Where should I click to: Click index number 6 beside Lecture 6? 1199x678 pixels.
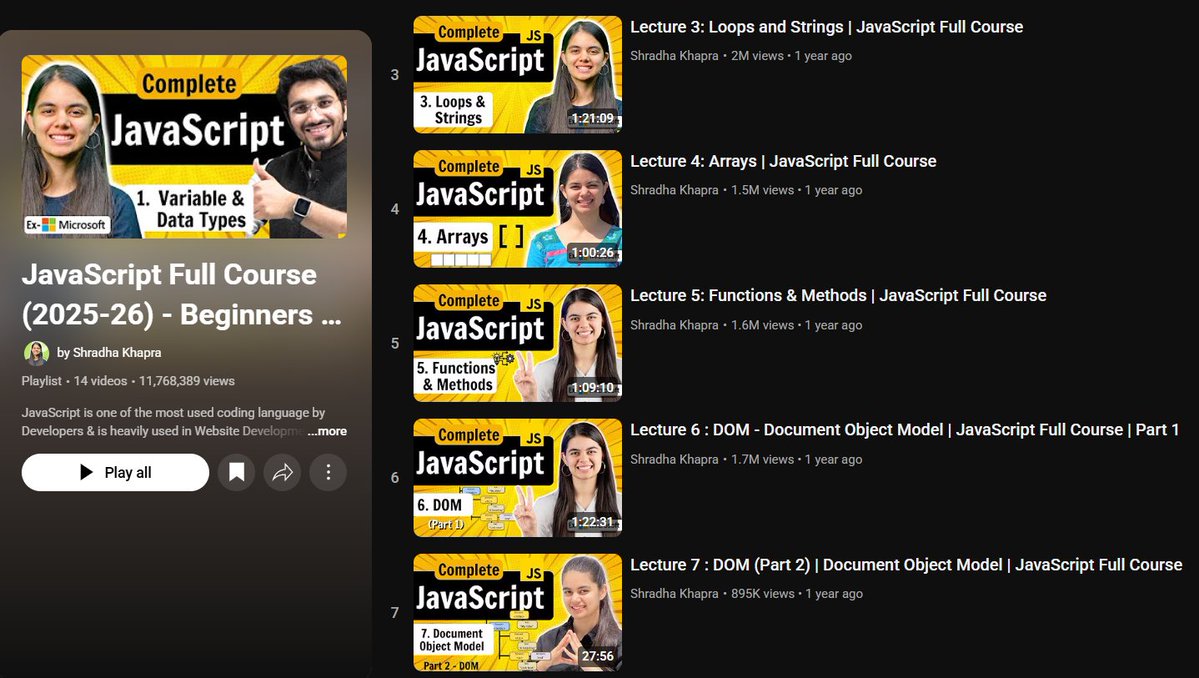[395, 478]
